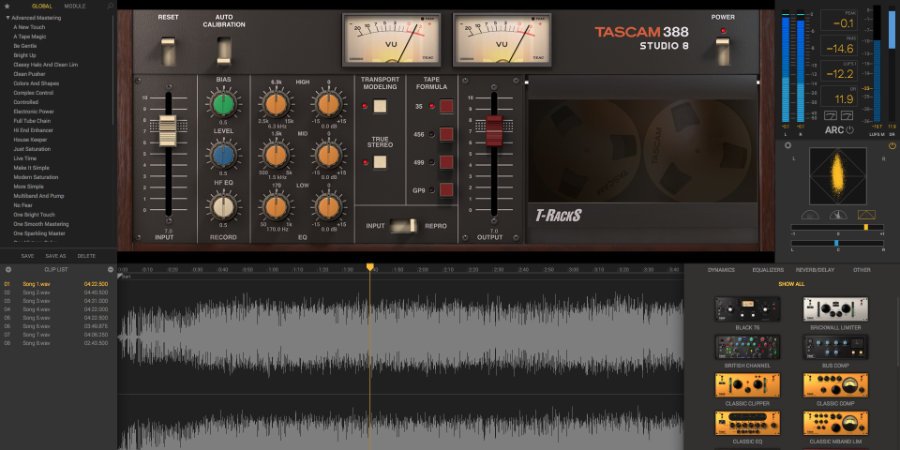Toggle the POWER lever switch
900x450 pixels.
coord(723,52)
